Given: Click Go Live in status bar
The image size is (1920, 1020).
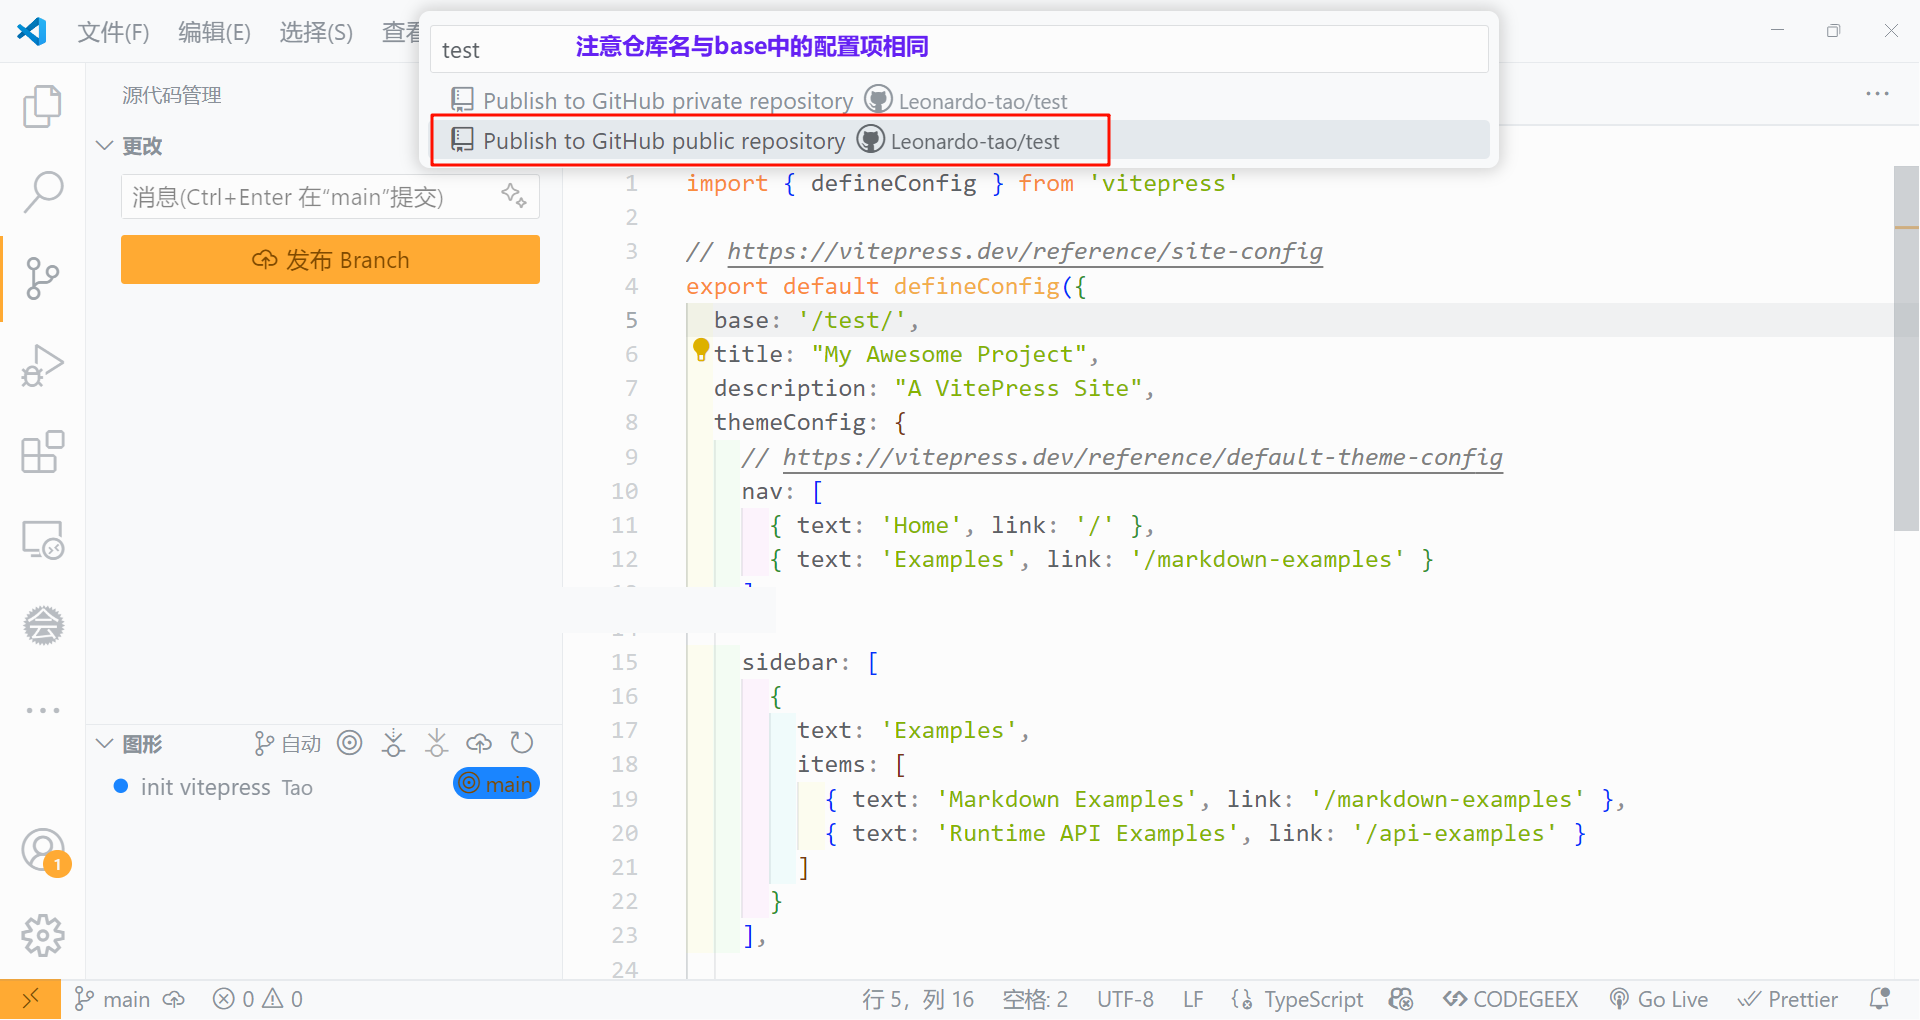Looking at the screenshot, I should 1659,999.
